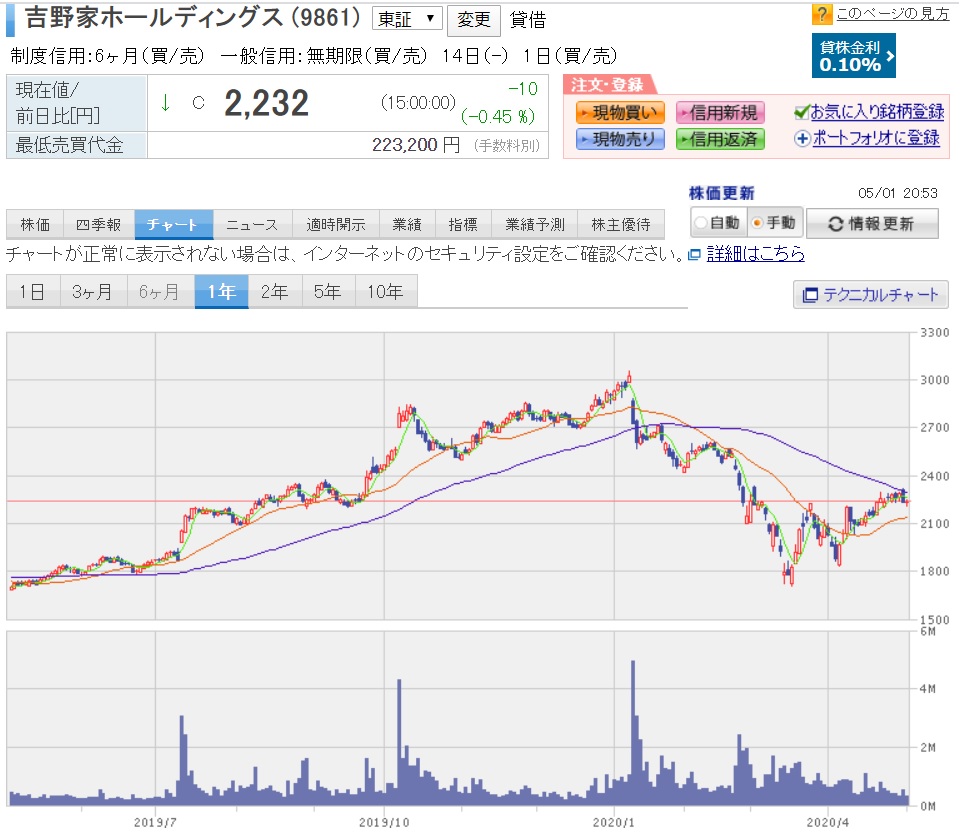Select the 自動 price update radio
The width and height of the screenshot is (962, 832).
[701, 223]
